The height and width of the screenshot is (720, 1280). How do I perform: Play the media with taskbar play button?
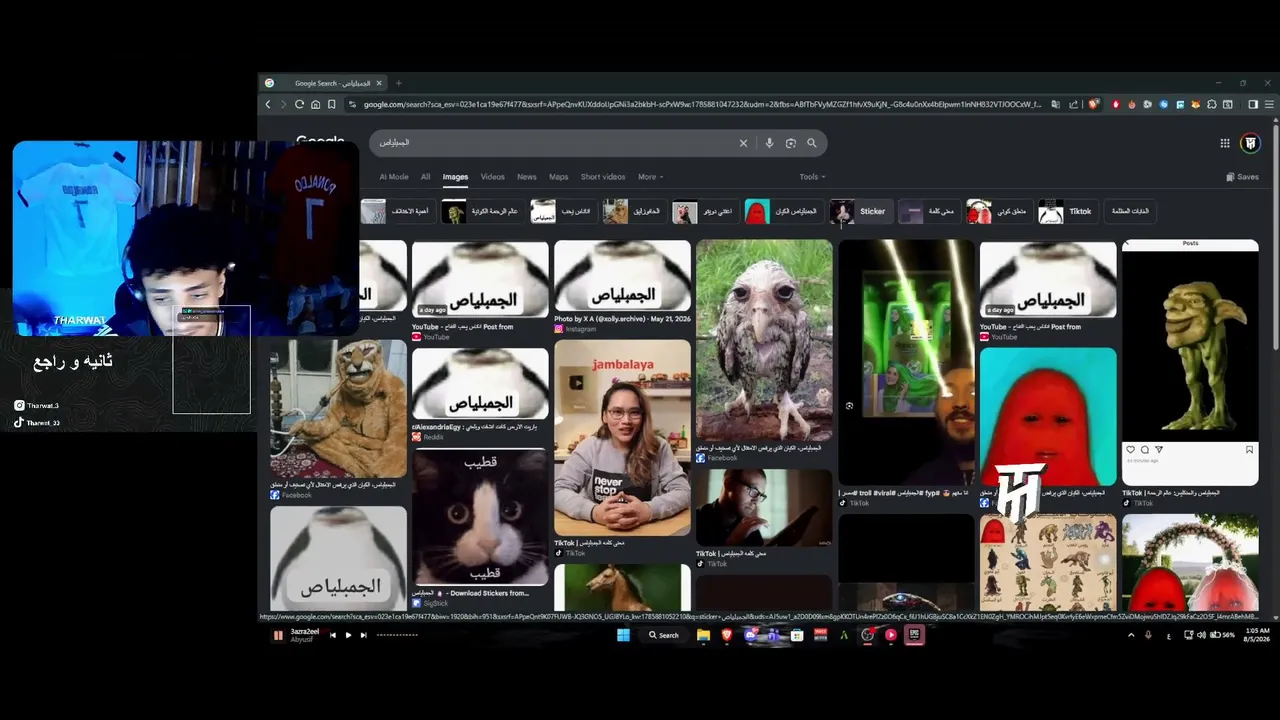348,635
